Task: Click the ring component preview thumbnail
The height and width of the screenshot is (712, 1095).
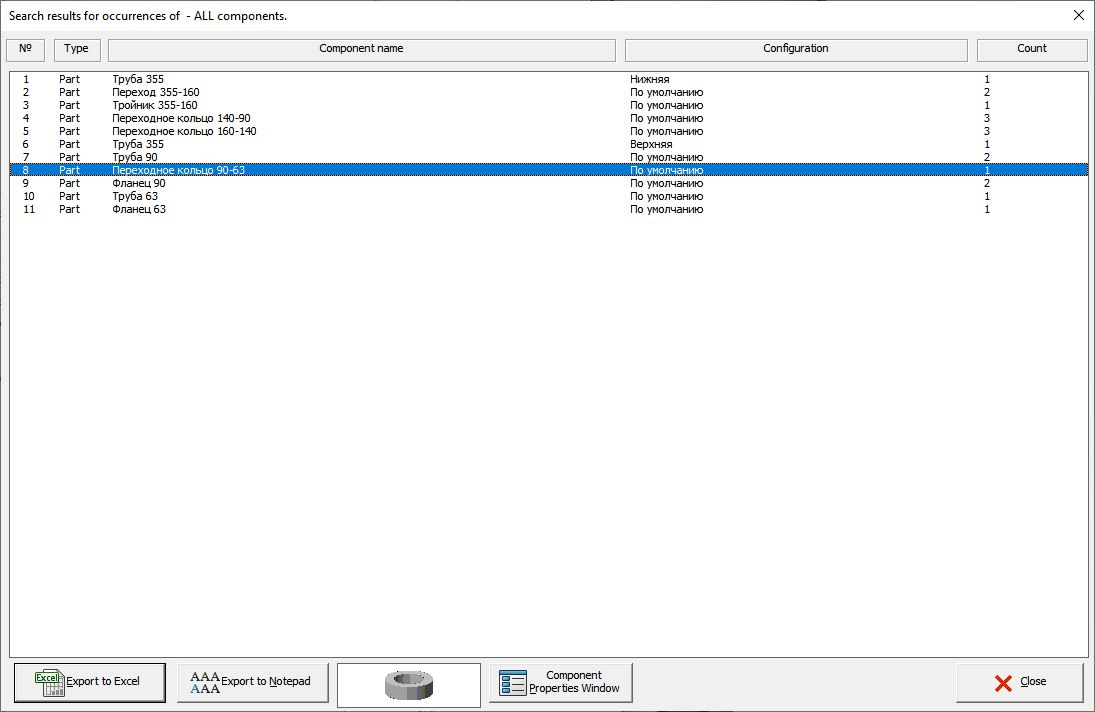Action: 409,685
